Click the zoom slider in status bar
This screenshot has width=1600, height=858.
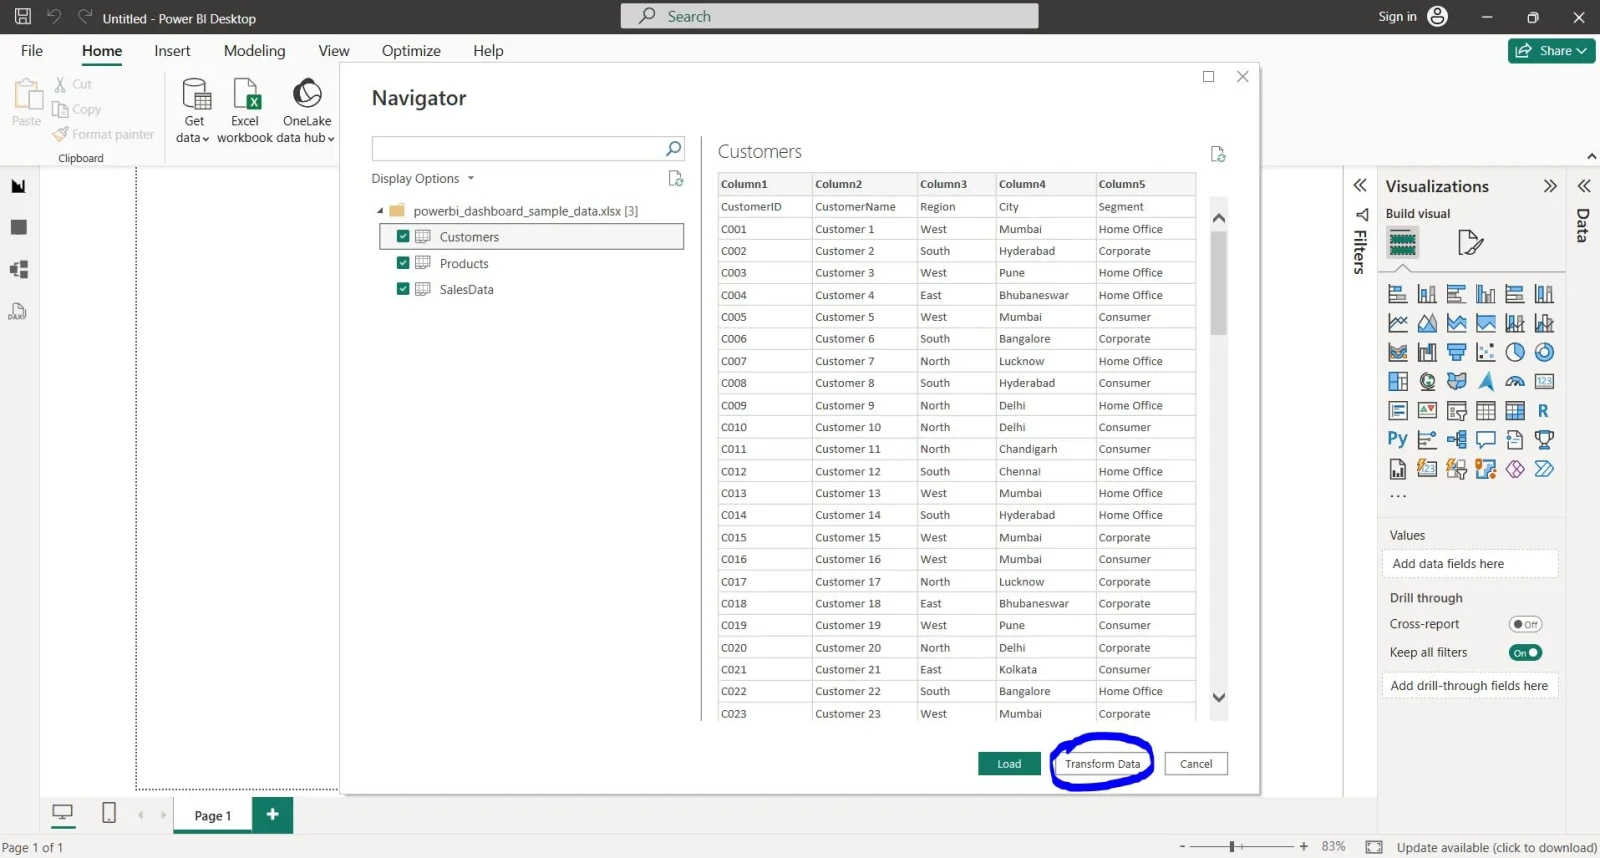click(1233, 847)
